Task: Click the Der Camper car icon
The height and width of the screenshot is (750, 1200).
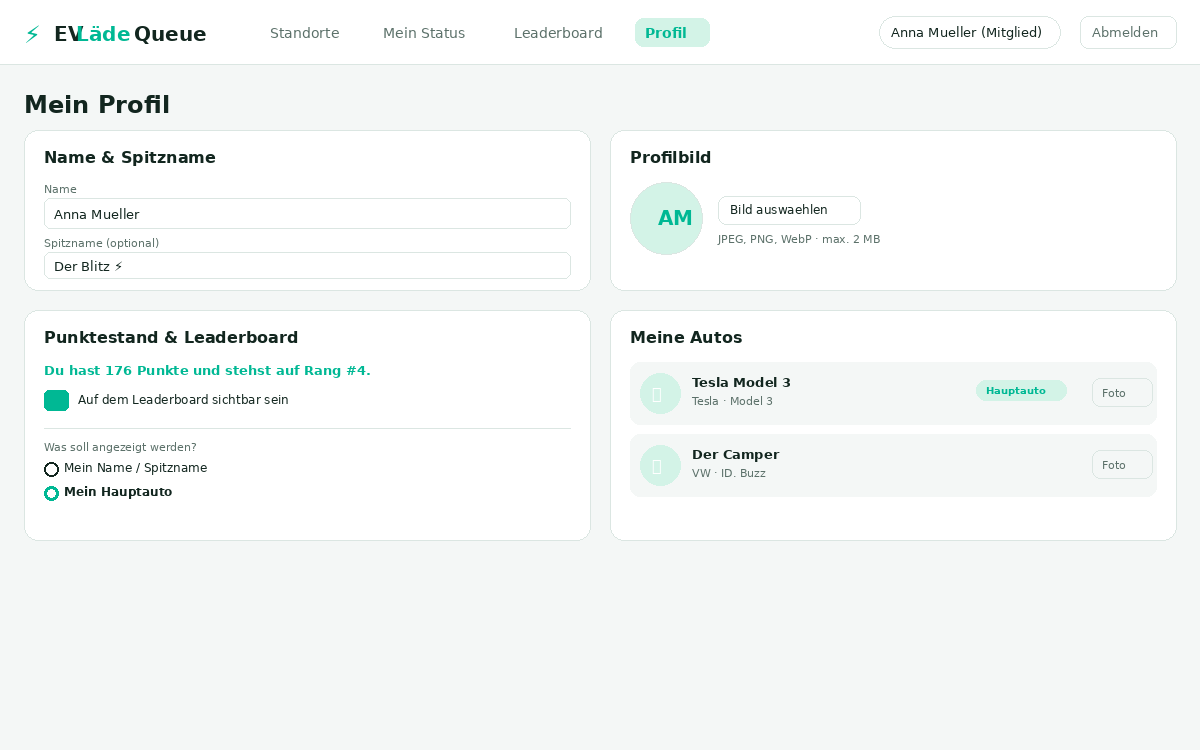Action: (660, 466)
